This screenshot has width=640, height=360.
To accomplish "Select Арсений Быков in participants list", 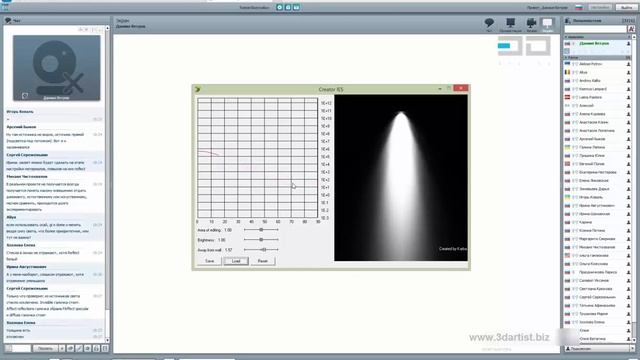I will click(592, 139).
